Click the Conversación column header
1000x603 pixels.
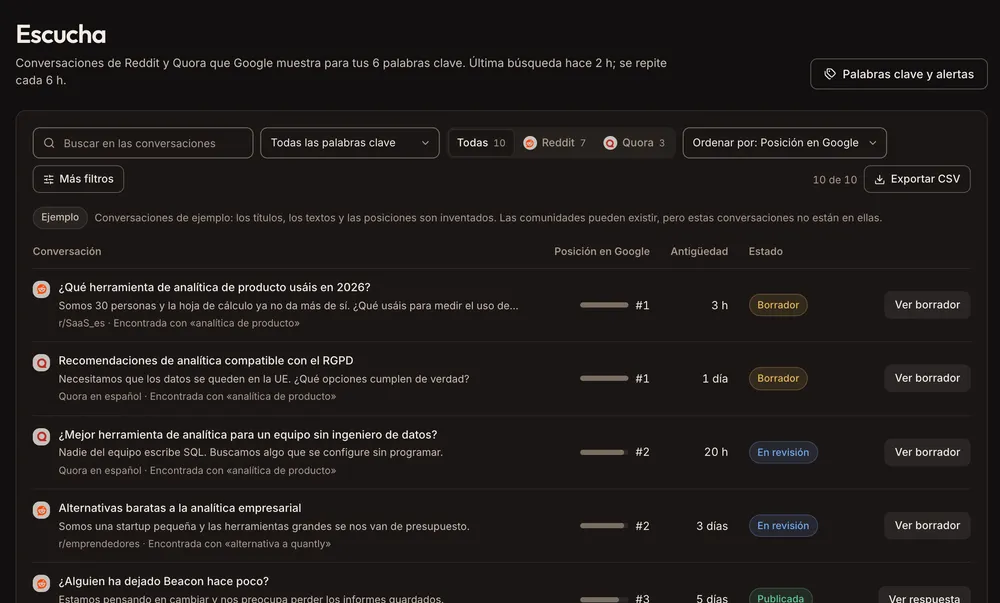click(67, 251)
